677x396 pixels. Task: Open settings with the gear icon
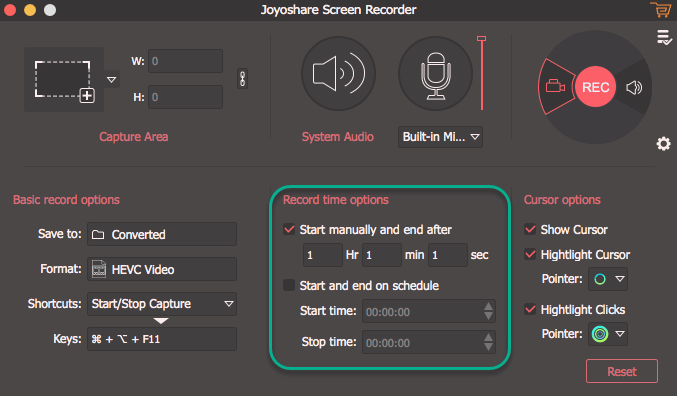click(664, 144)
